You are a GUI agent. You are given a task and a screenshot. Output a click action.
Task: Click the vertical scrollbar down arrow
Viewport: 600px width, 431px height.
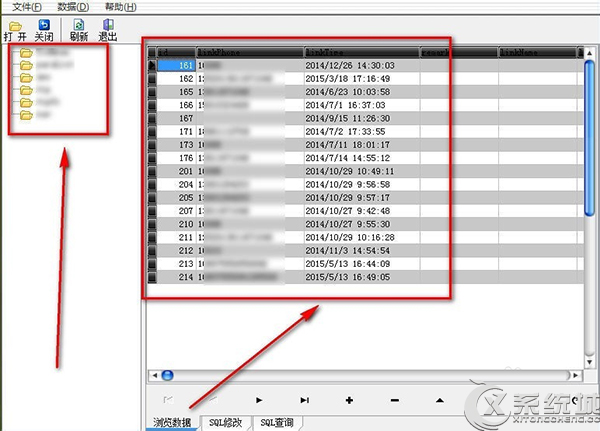tap(590, 362)
